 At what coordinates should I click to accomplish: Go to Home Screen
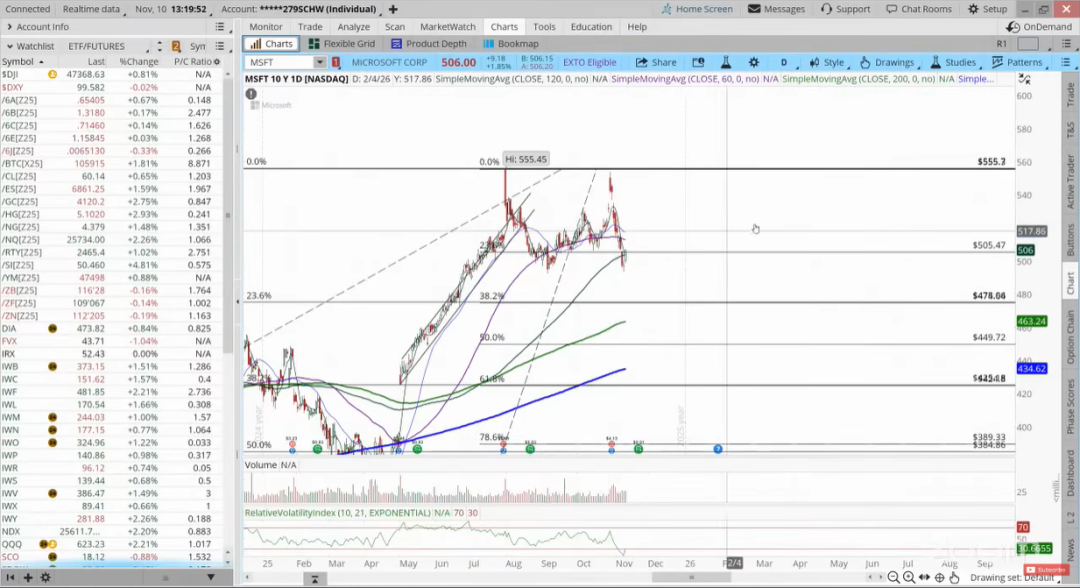pyautogui.click(x=696, y=9)
